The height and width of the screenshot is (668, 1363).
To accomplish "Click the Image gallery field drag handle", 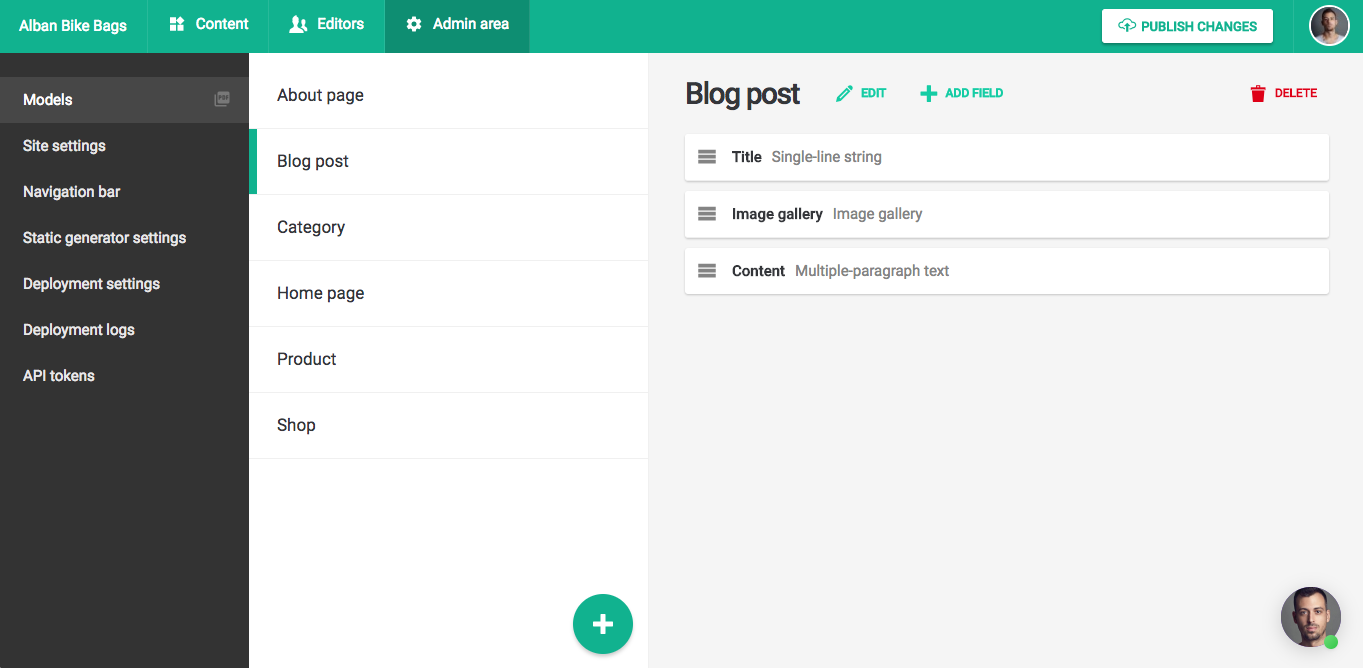I will [707, 214].
